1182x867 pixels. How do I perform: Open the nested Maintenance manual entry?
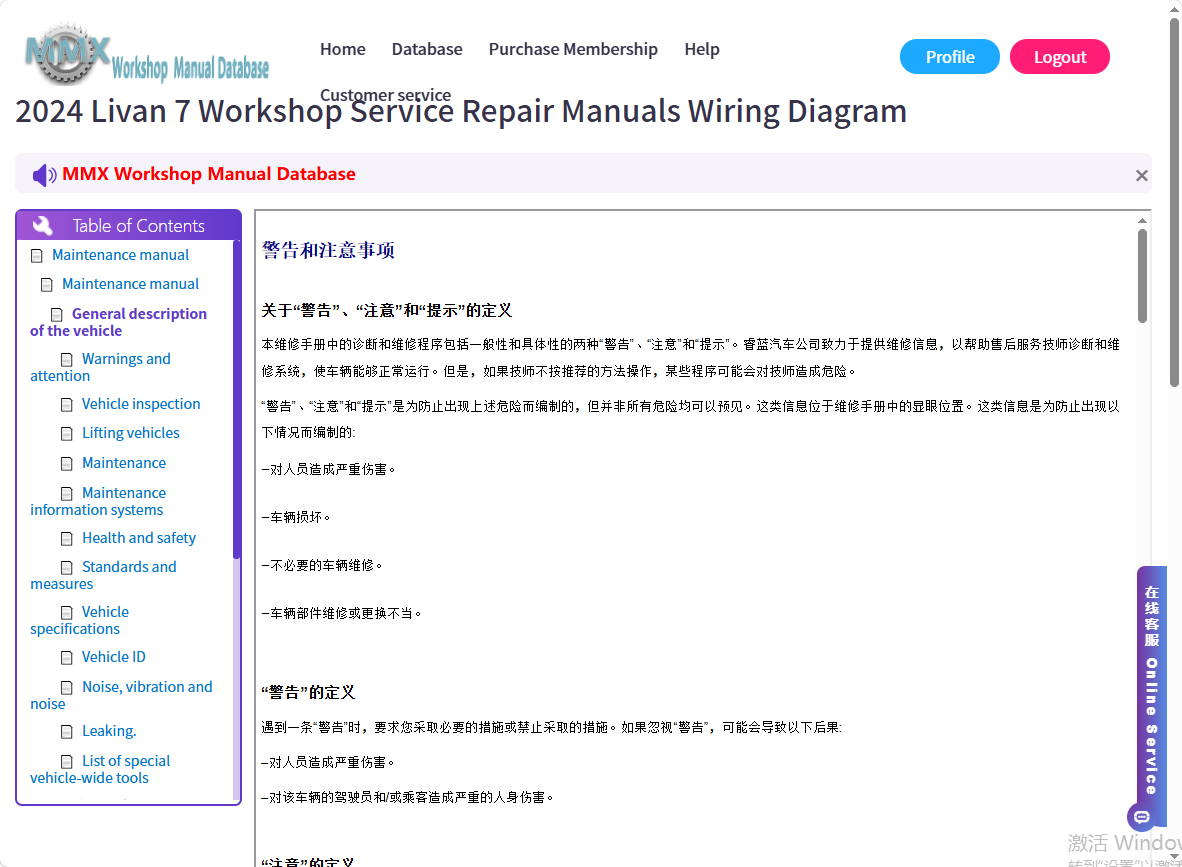[130, 284]
